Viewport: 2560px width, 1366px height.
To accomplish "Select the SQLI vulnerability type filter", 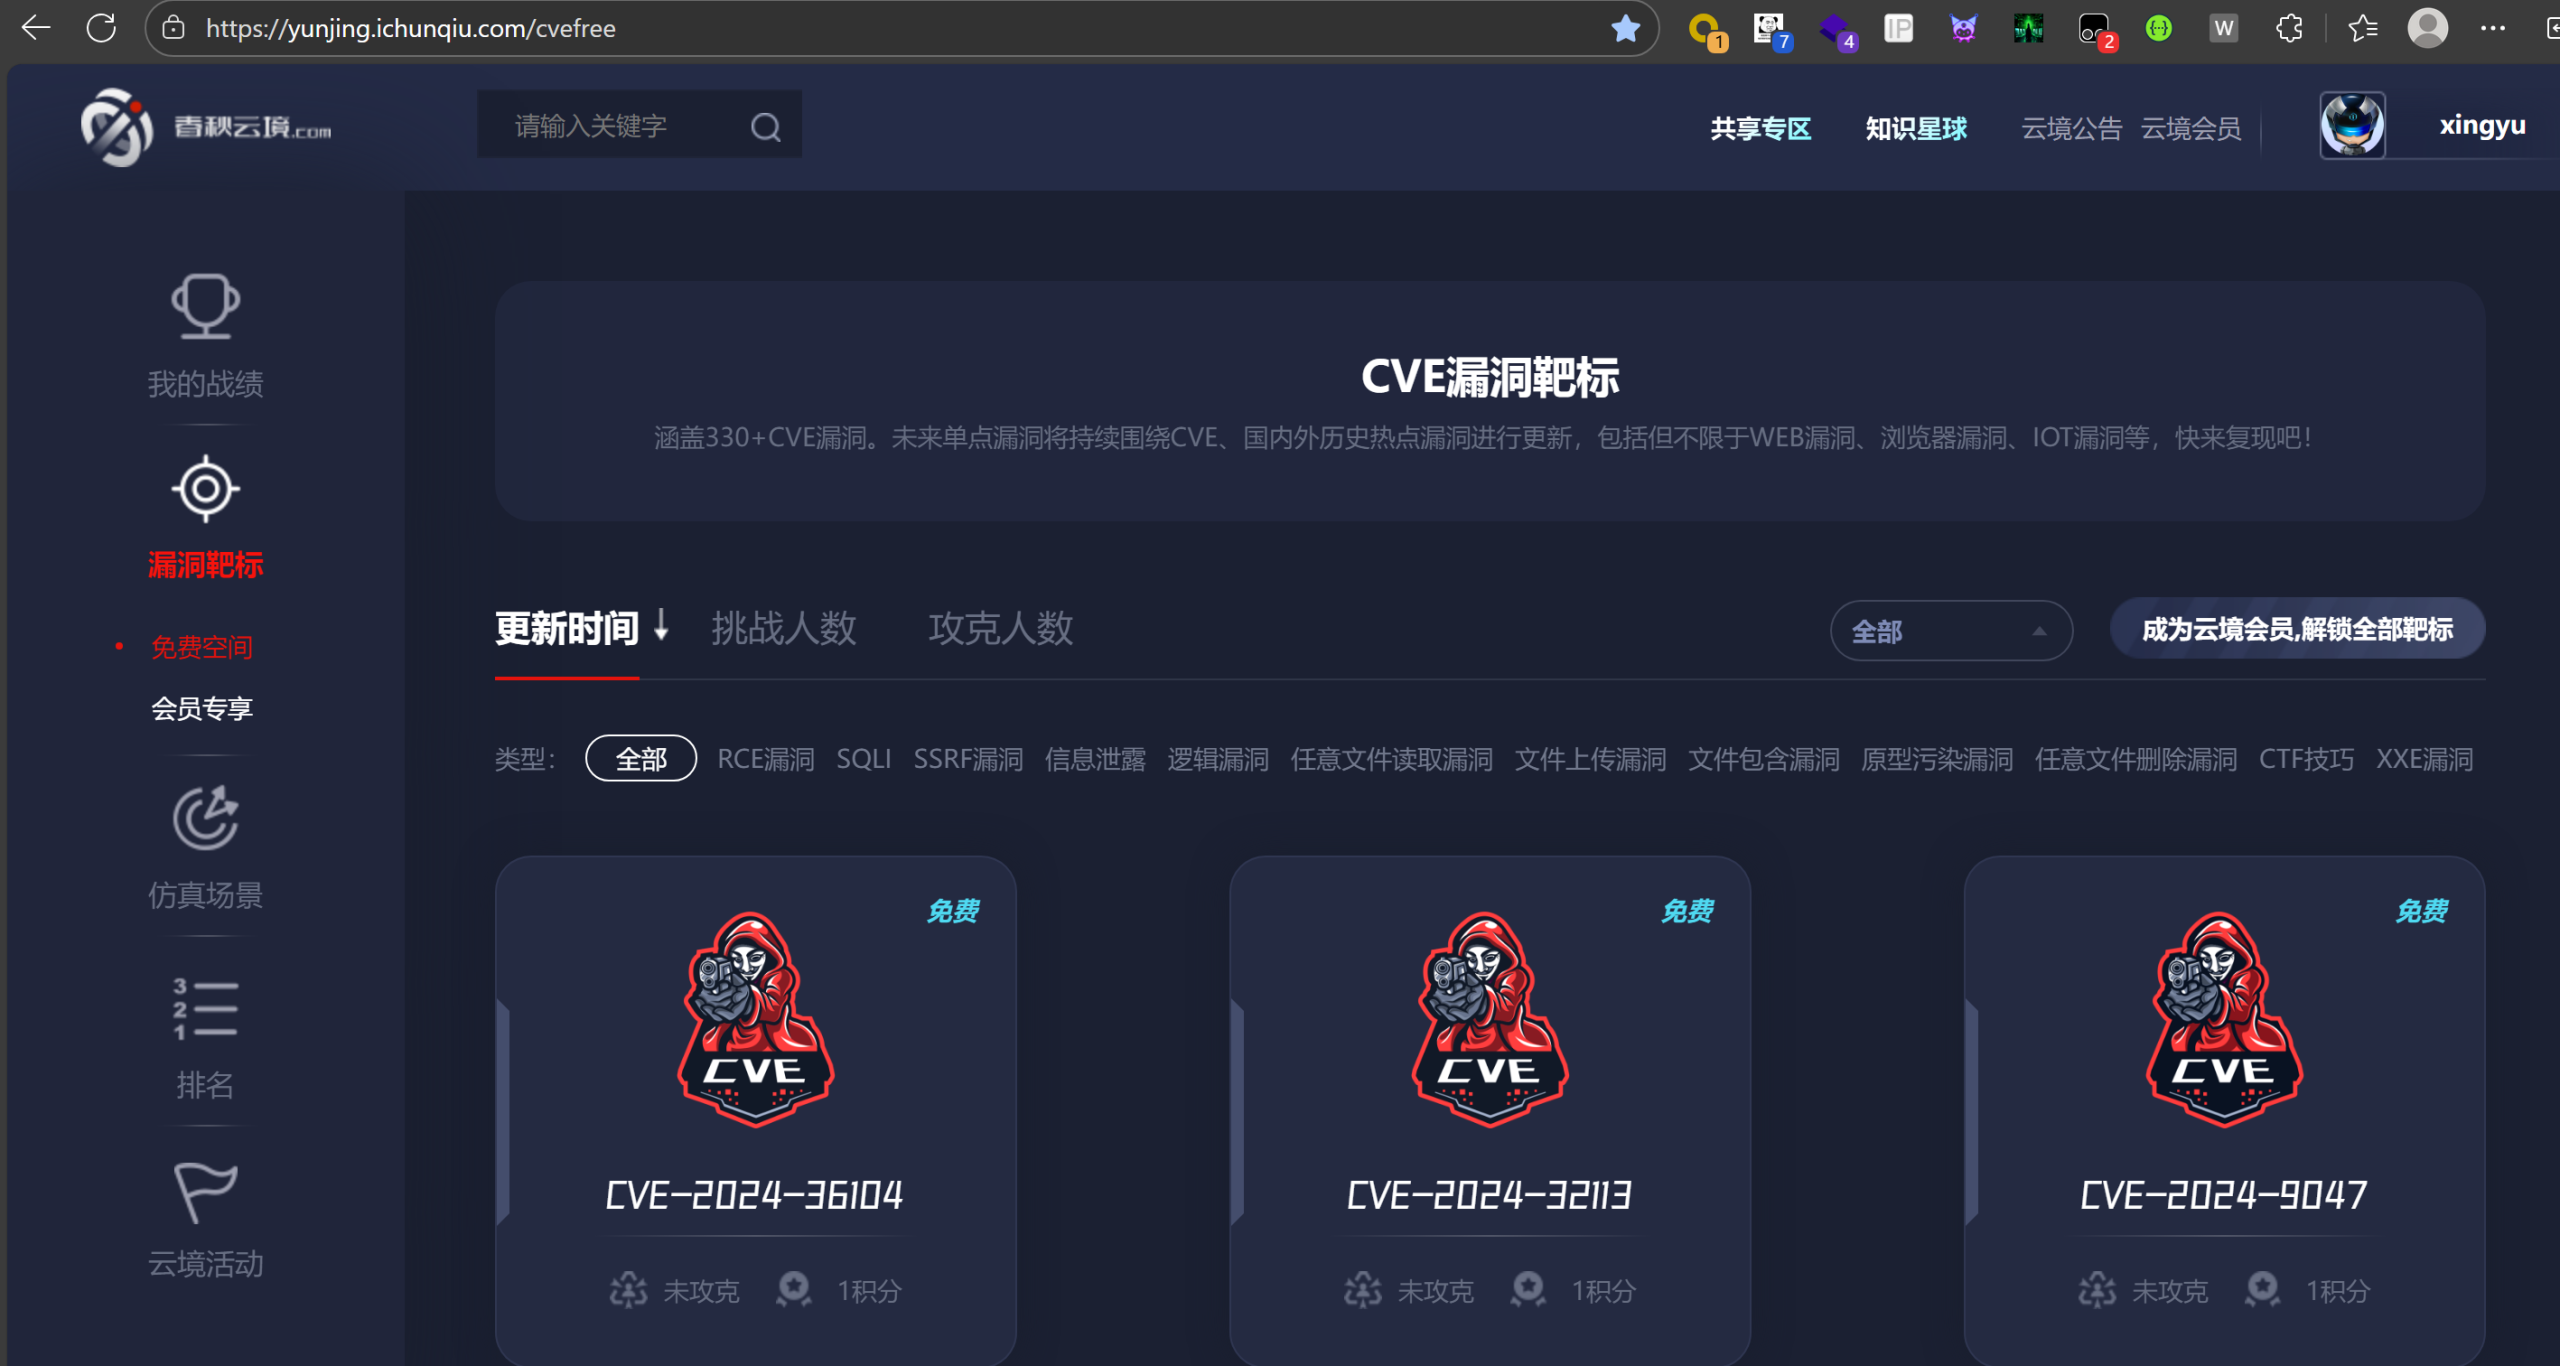I will [863, 759].
